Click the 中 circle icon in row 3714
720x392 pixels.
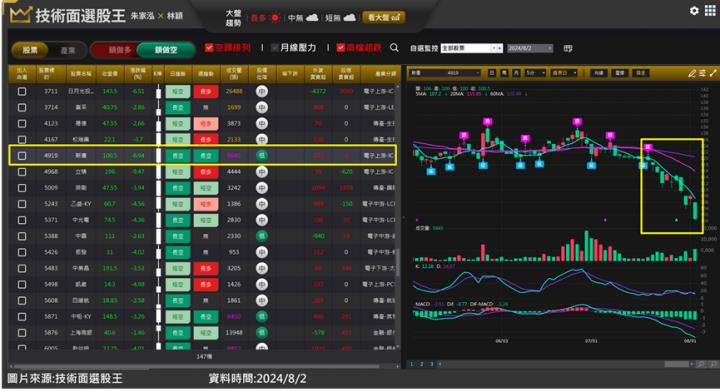coord(262,107)
